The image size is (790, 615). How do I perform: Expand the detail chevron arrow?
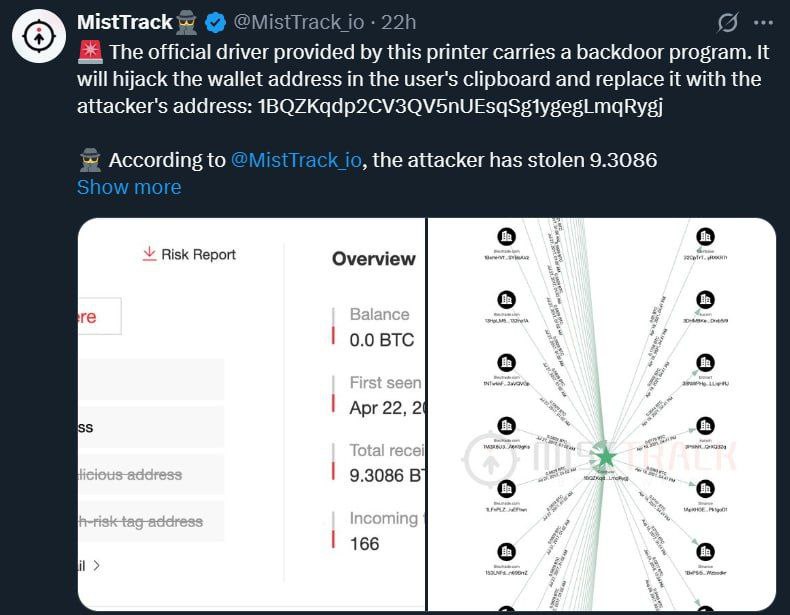click(96, 566)
